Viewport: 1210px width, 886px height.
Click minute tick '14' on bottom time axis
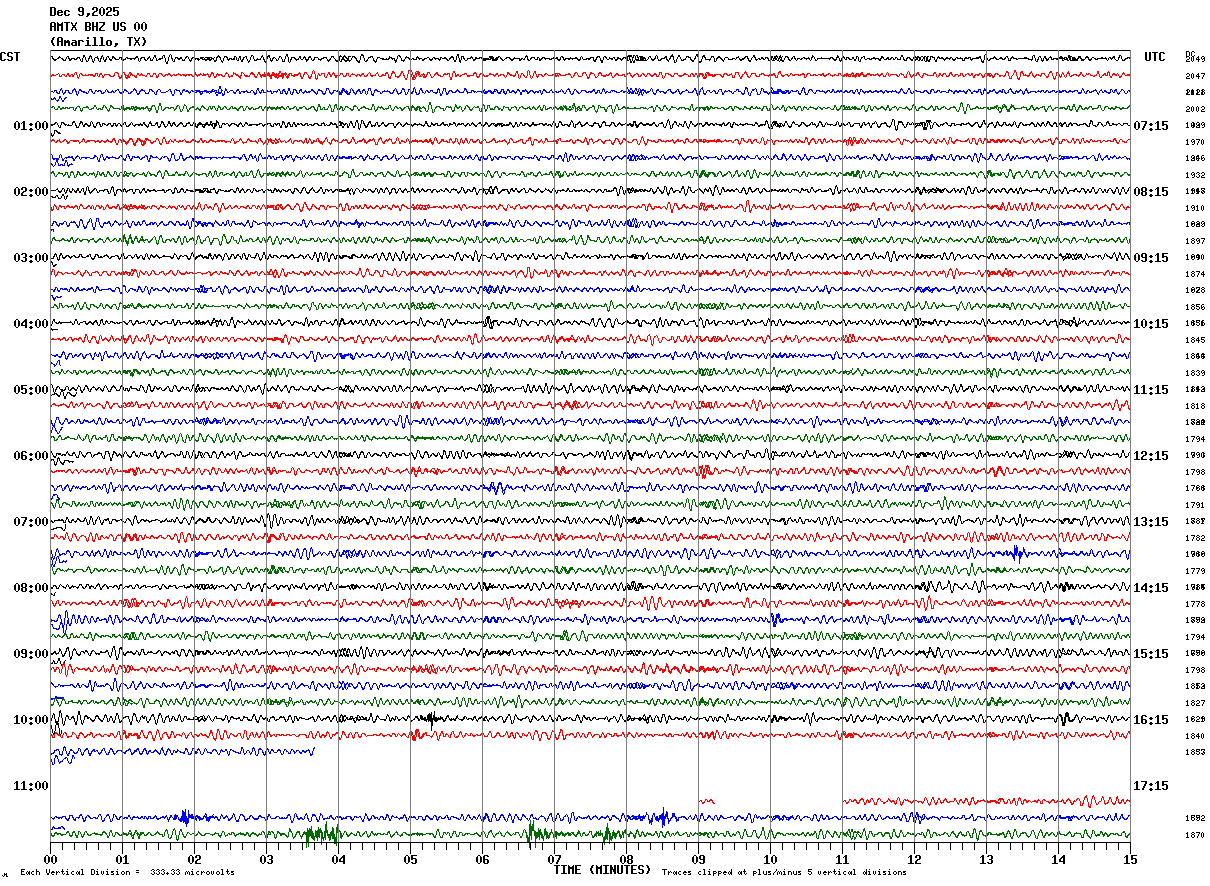(x=1058, y=859)
